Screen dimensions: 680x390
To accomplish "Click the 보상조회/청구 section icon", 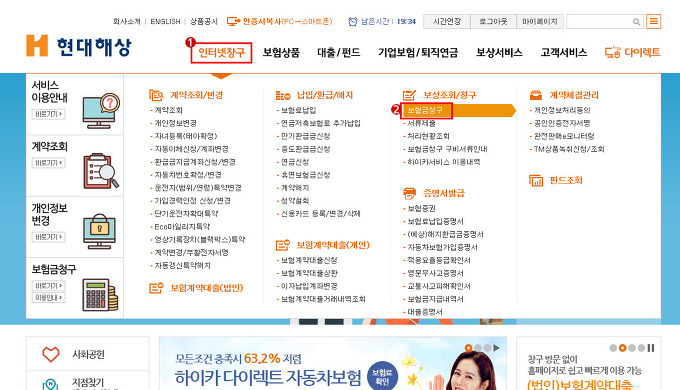I will [409, 95].
